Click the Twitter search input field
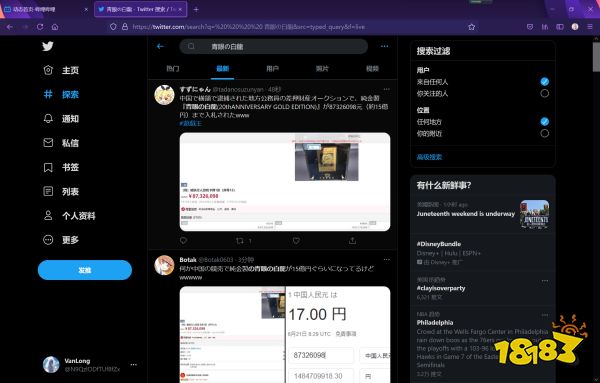Screen dimensions: 600x383 (x=274, y=46)
